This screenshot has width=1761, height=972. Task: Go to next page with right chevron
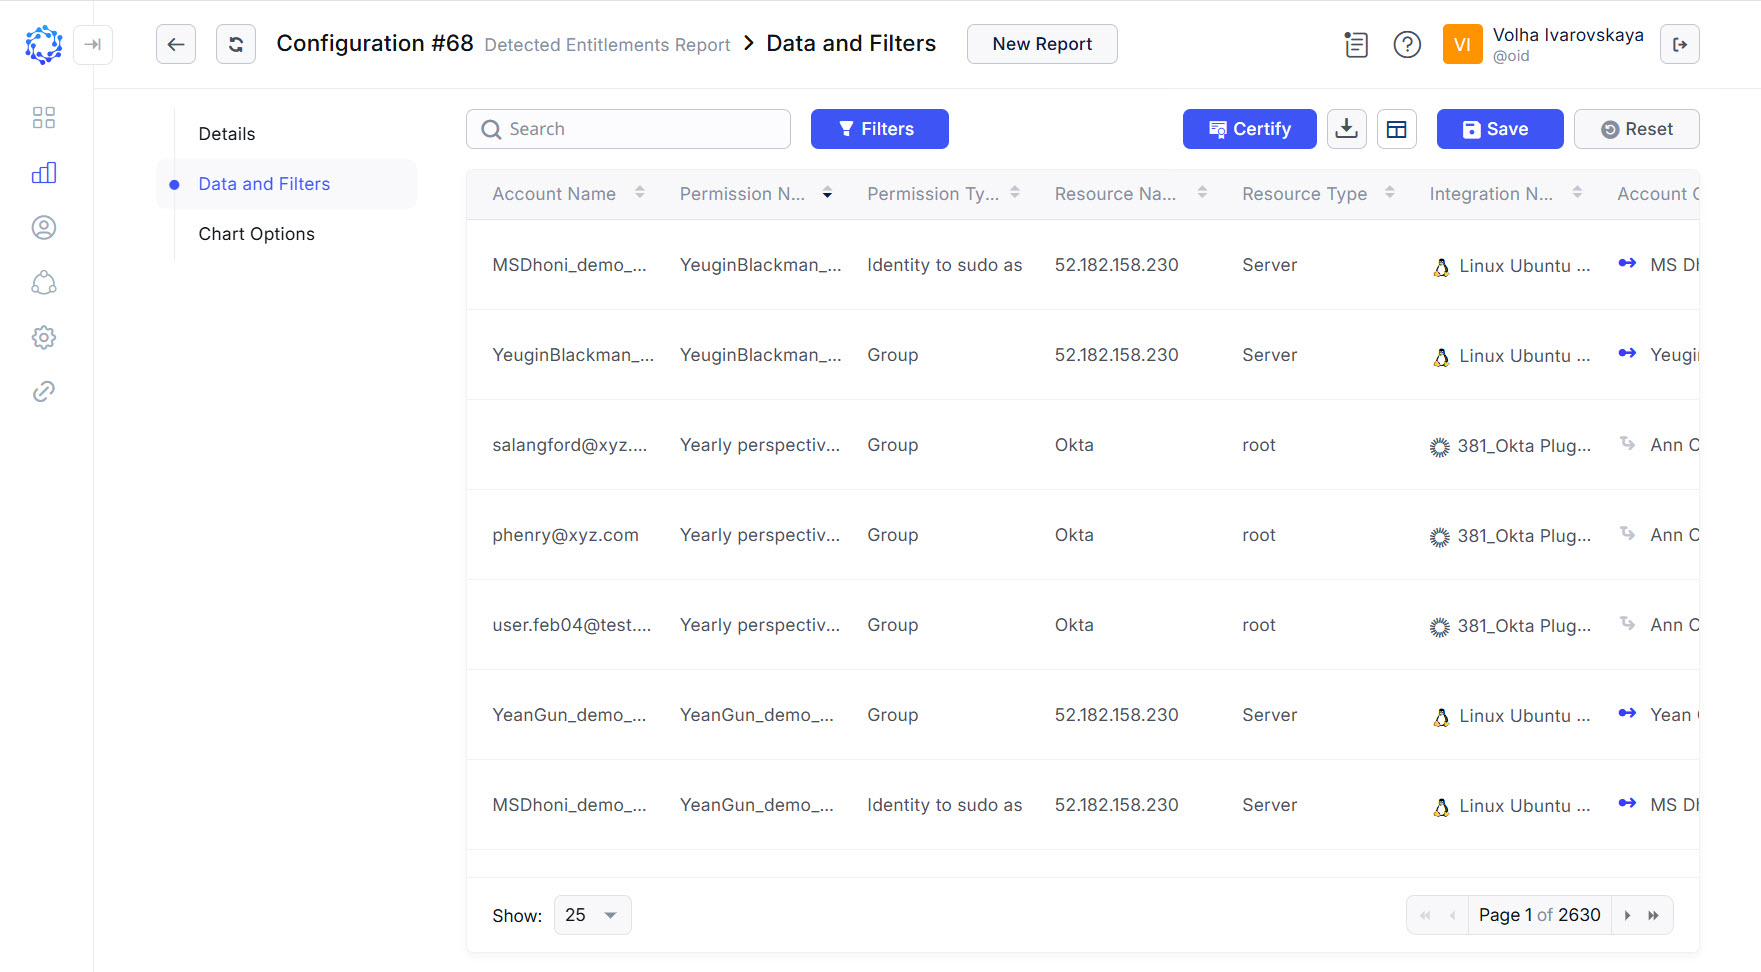click(x=1627, y=914)
